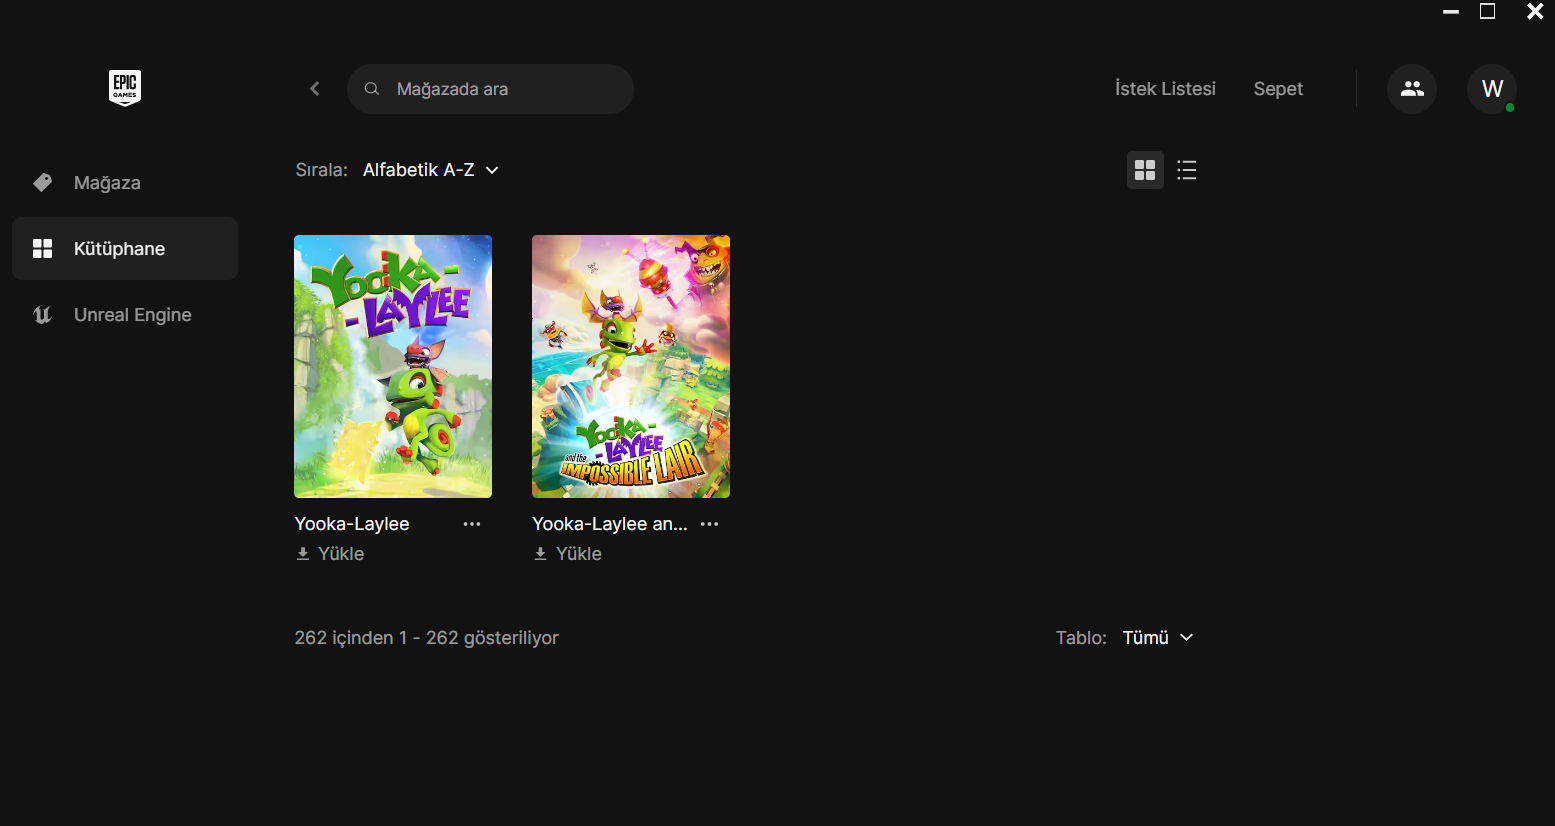Go back with the back arrow
The width and height of the screenshot is (1555, 826).
(315, 89)
